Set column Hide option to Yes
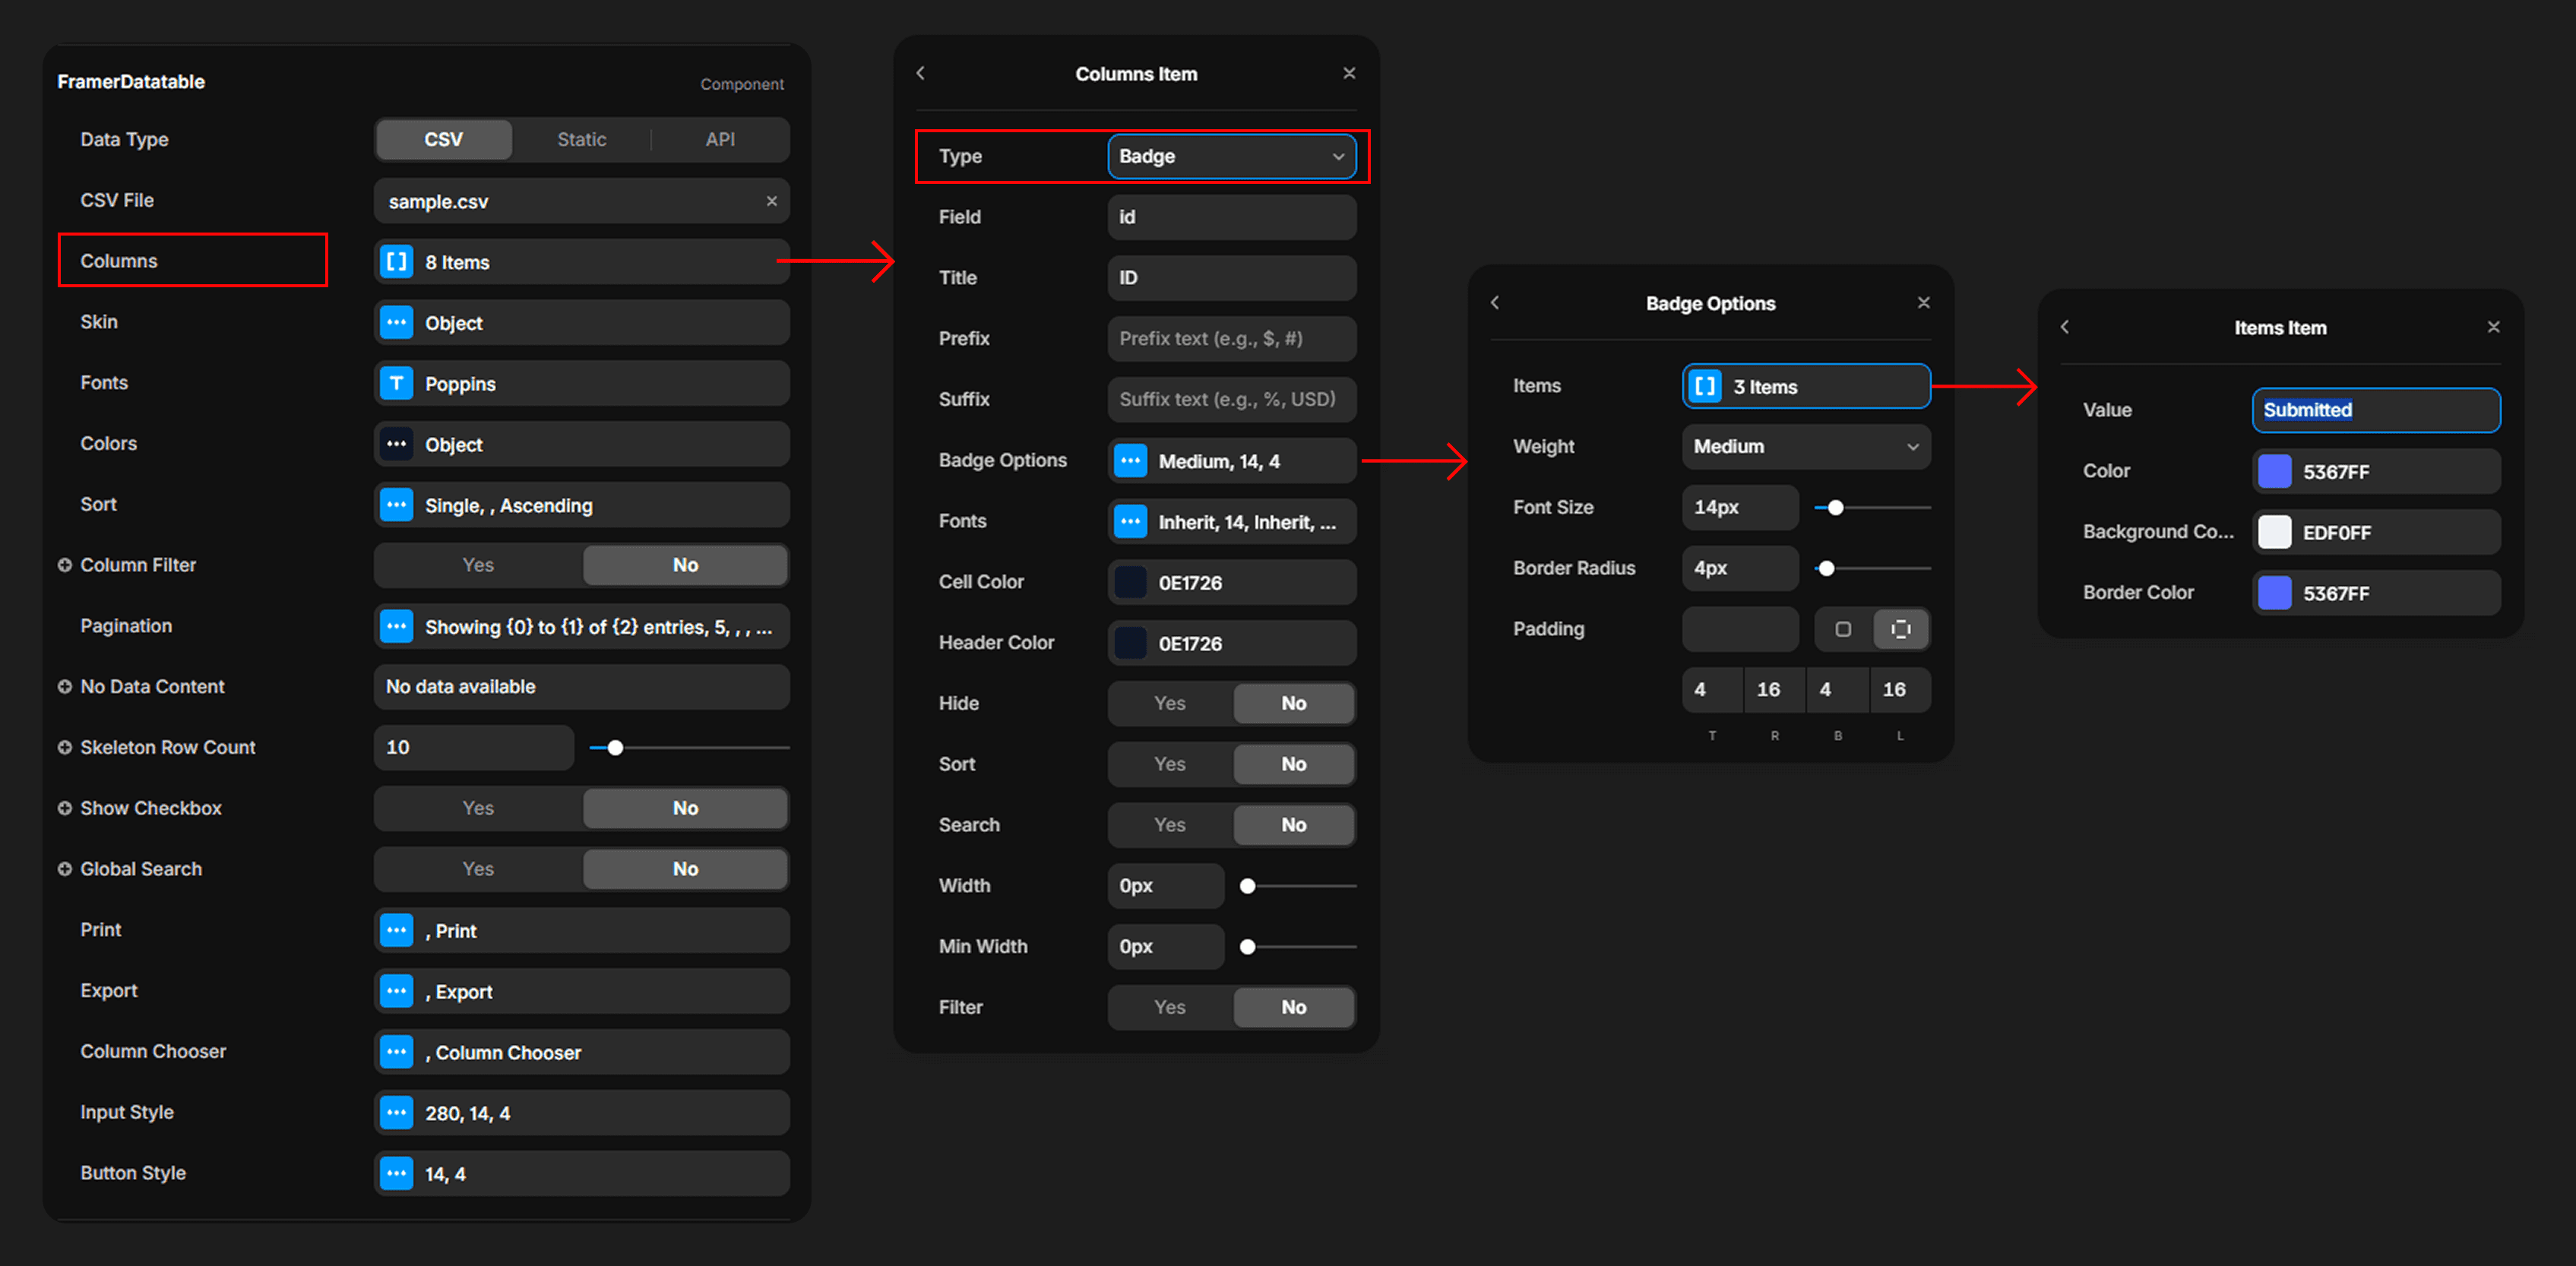The image size is (2576, 1266). [x=1169, y=703]
